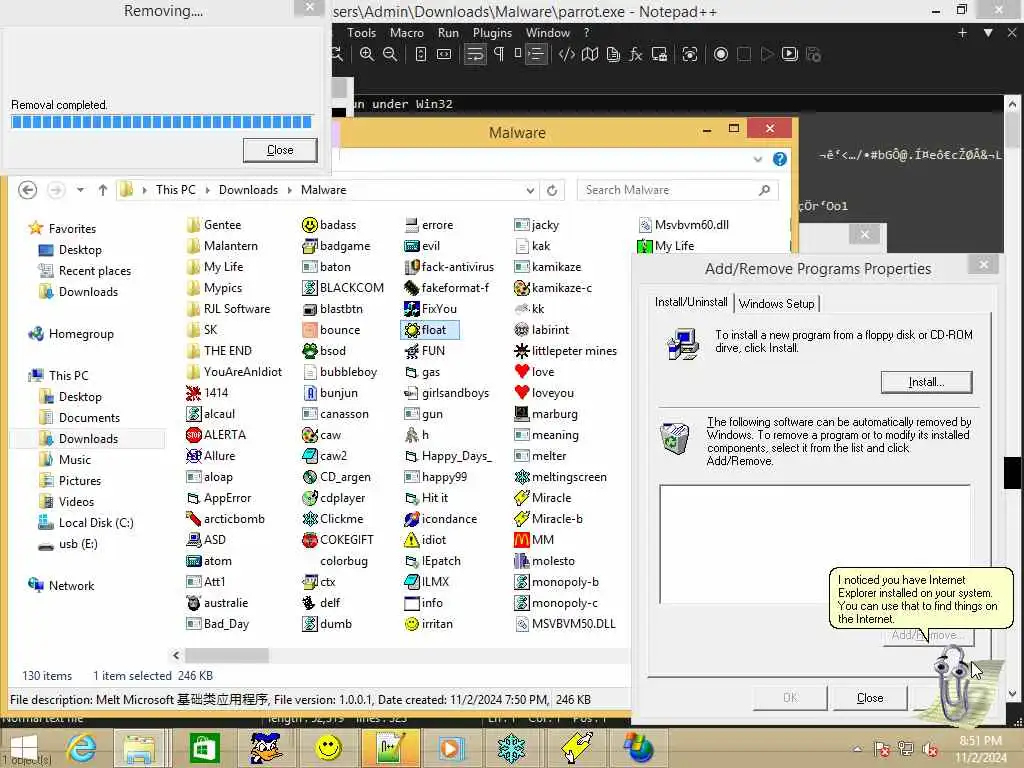Select the badass smiley file
This screenshot has height=768, width=1024.
pyautogui.click(x=329, y=225)
